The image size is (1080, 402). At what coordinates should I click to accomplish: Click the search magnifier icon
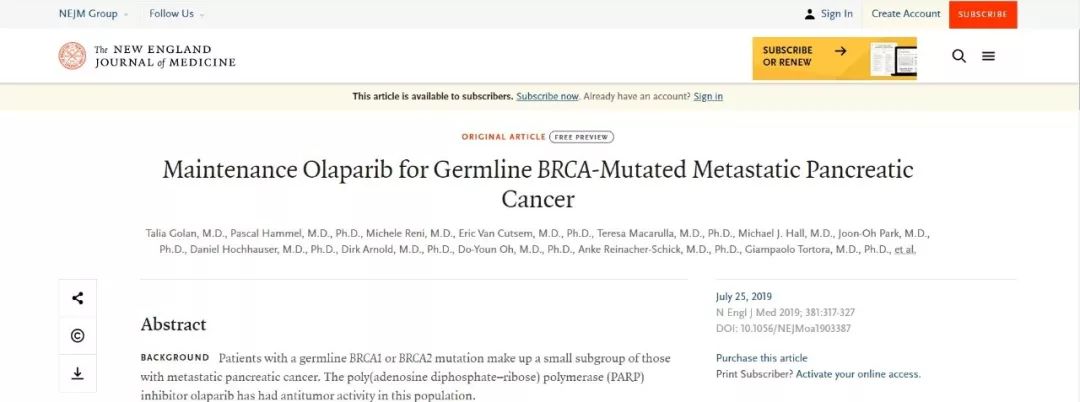pos(959,56)
